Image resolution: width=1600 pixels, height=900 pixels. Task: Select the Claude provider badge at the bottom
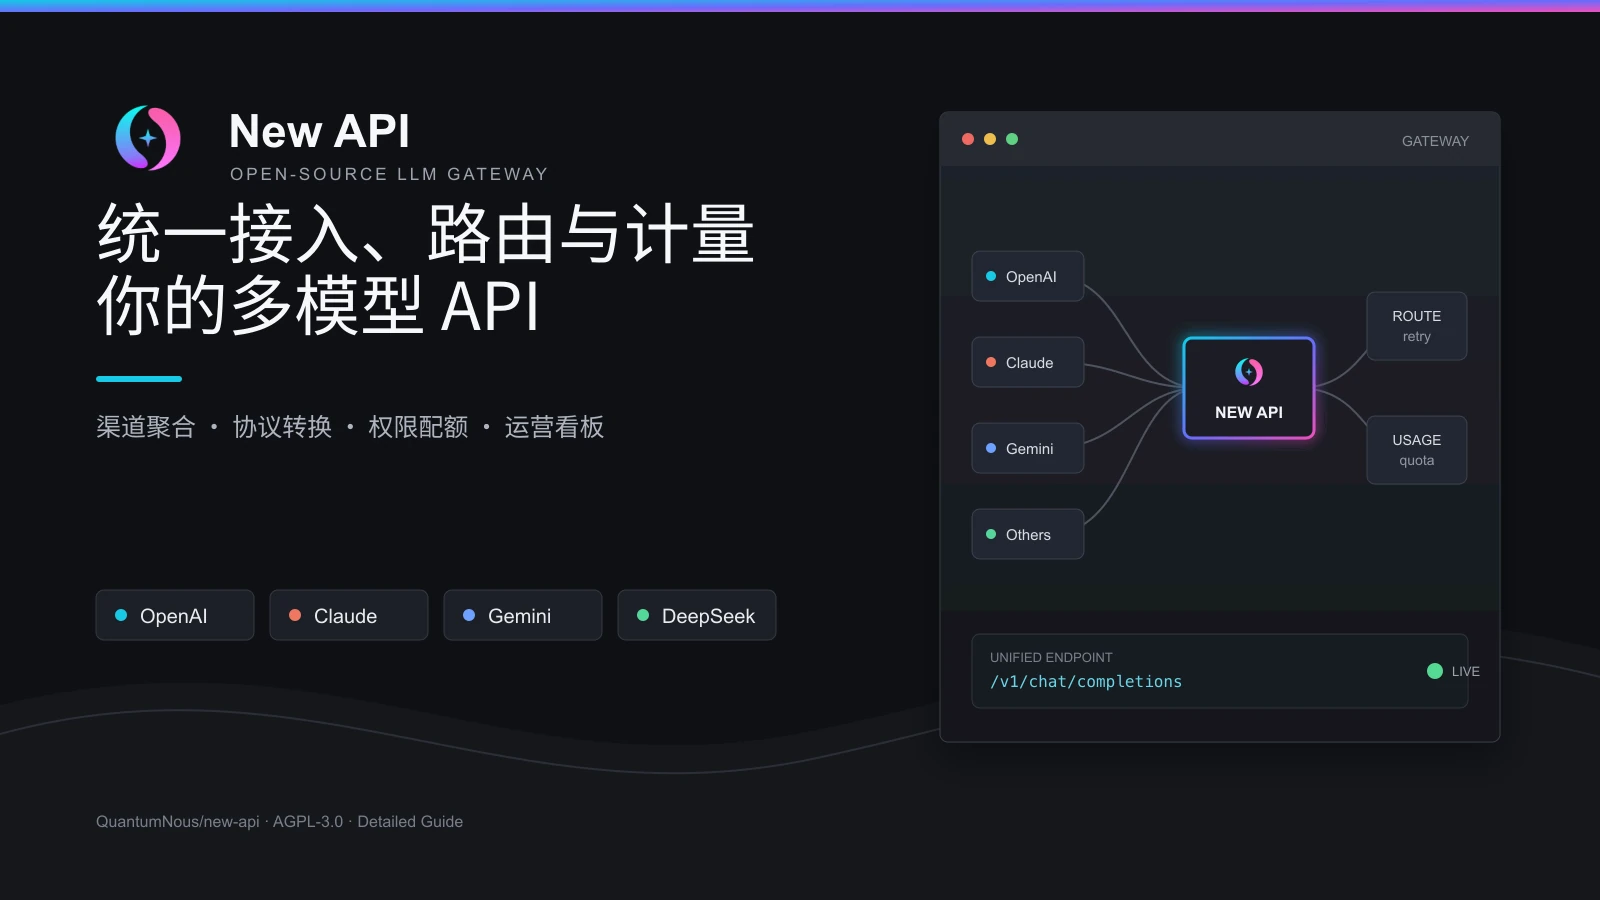point(349,615)
